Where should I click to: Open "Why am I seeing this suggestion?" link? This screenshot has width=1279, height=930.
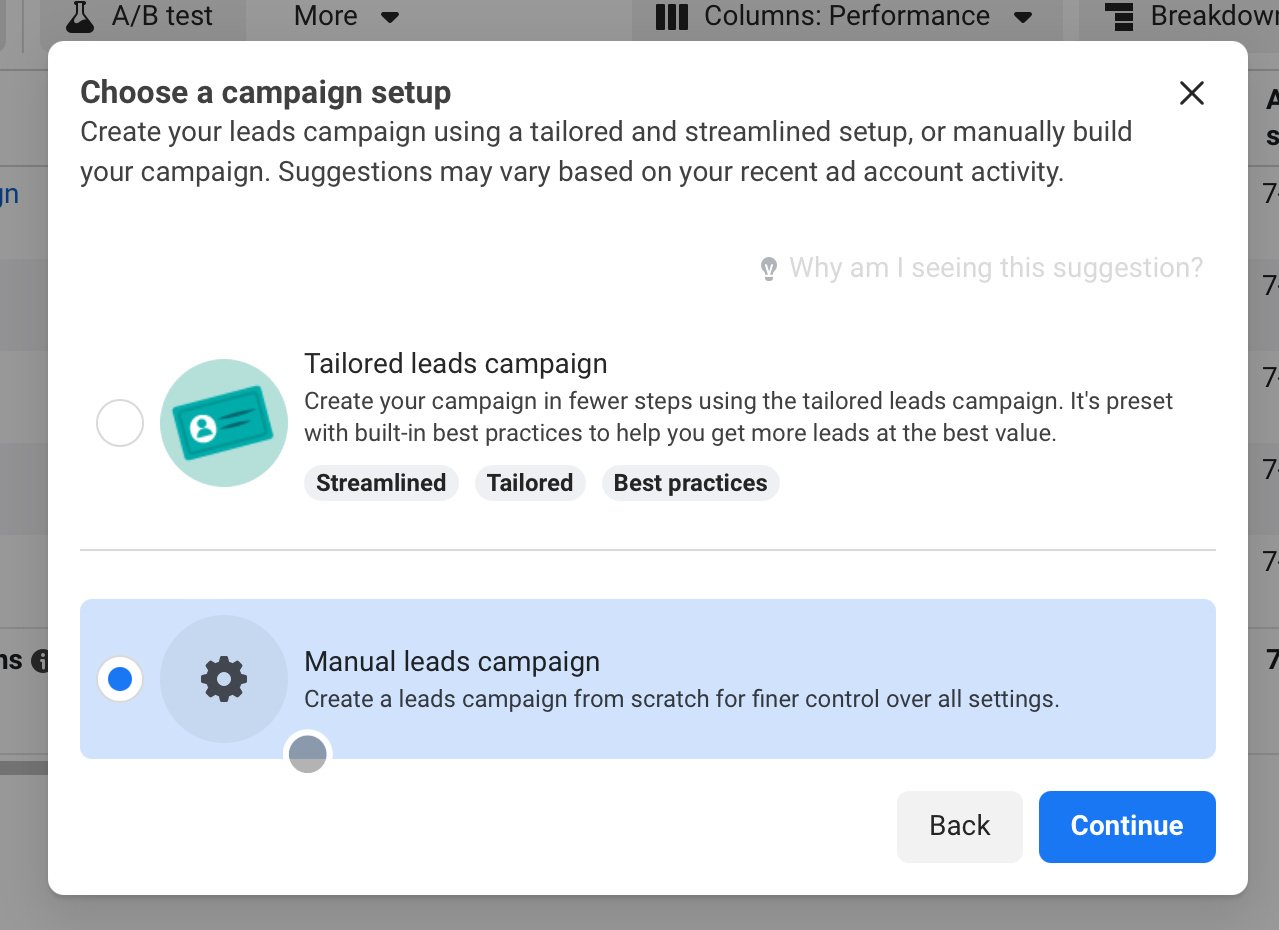[995, 268]
